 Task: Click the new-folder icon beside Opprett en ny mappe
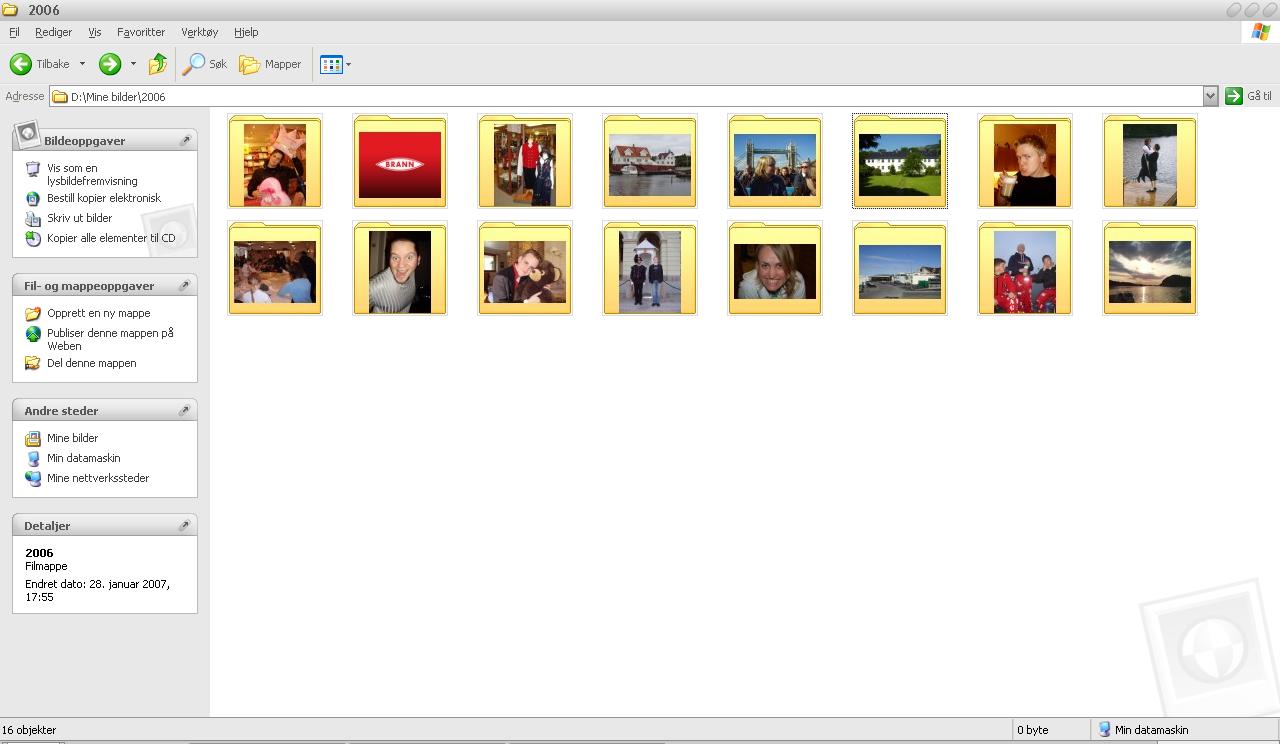point(33,313)
